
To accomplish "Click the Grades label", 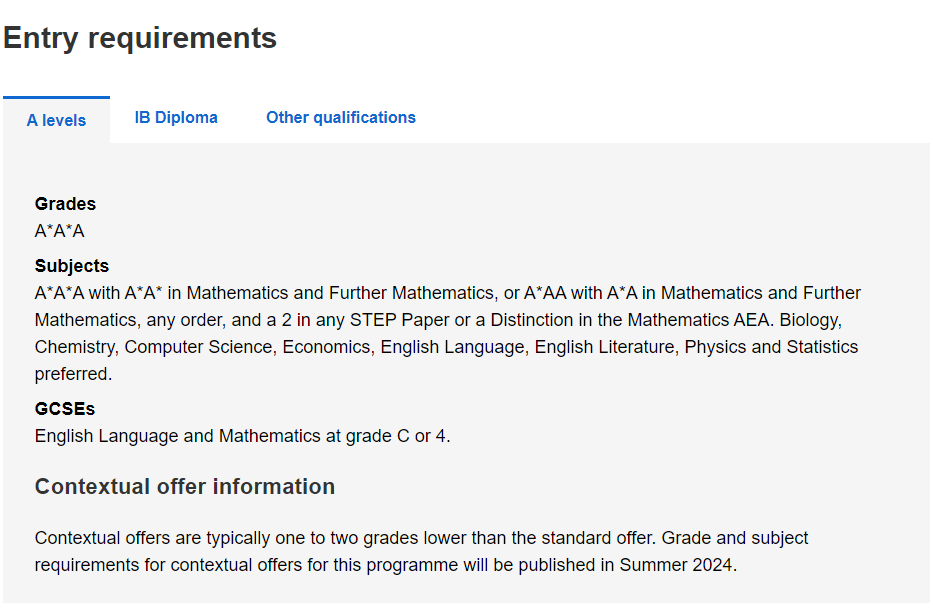I will [65, 203].
